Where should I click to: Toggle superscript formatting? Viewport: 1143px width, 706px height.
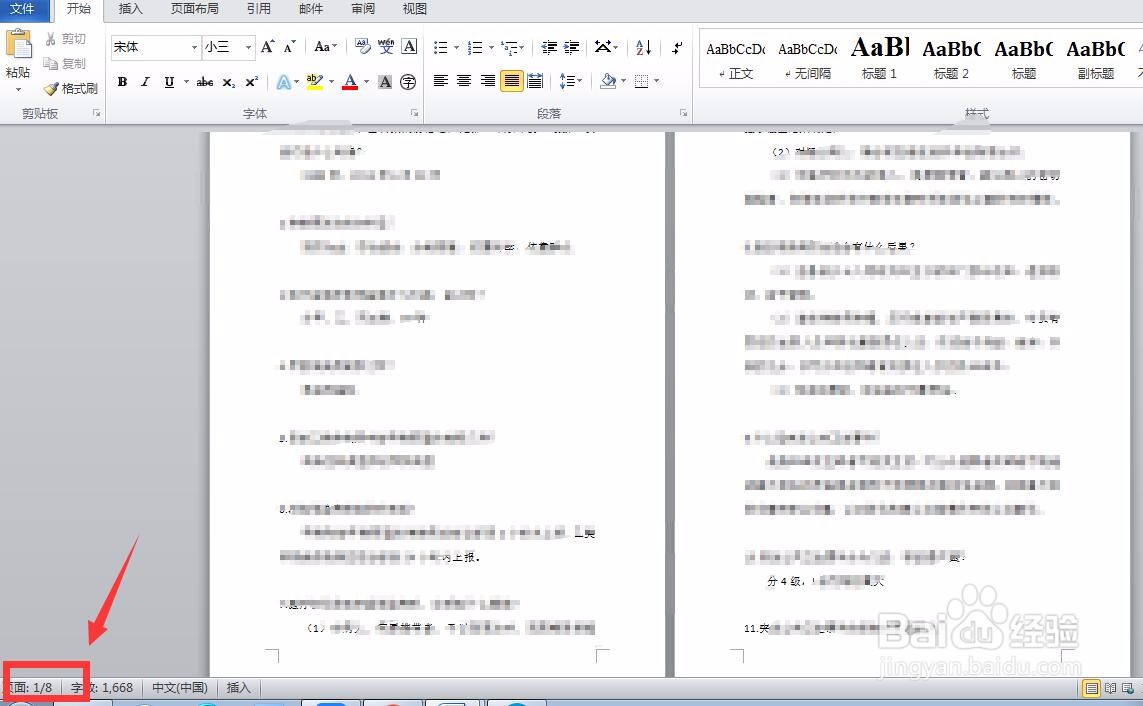pyautogui.click(x=251, y=82)
